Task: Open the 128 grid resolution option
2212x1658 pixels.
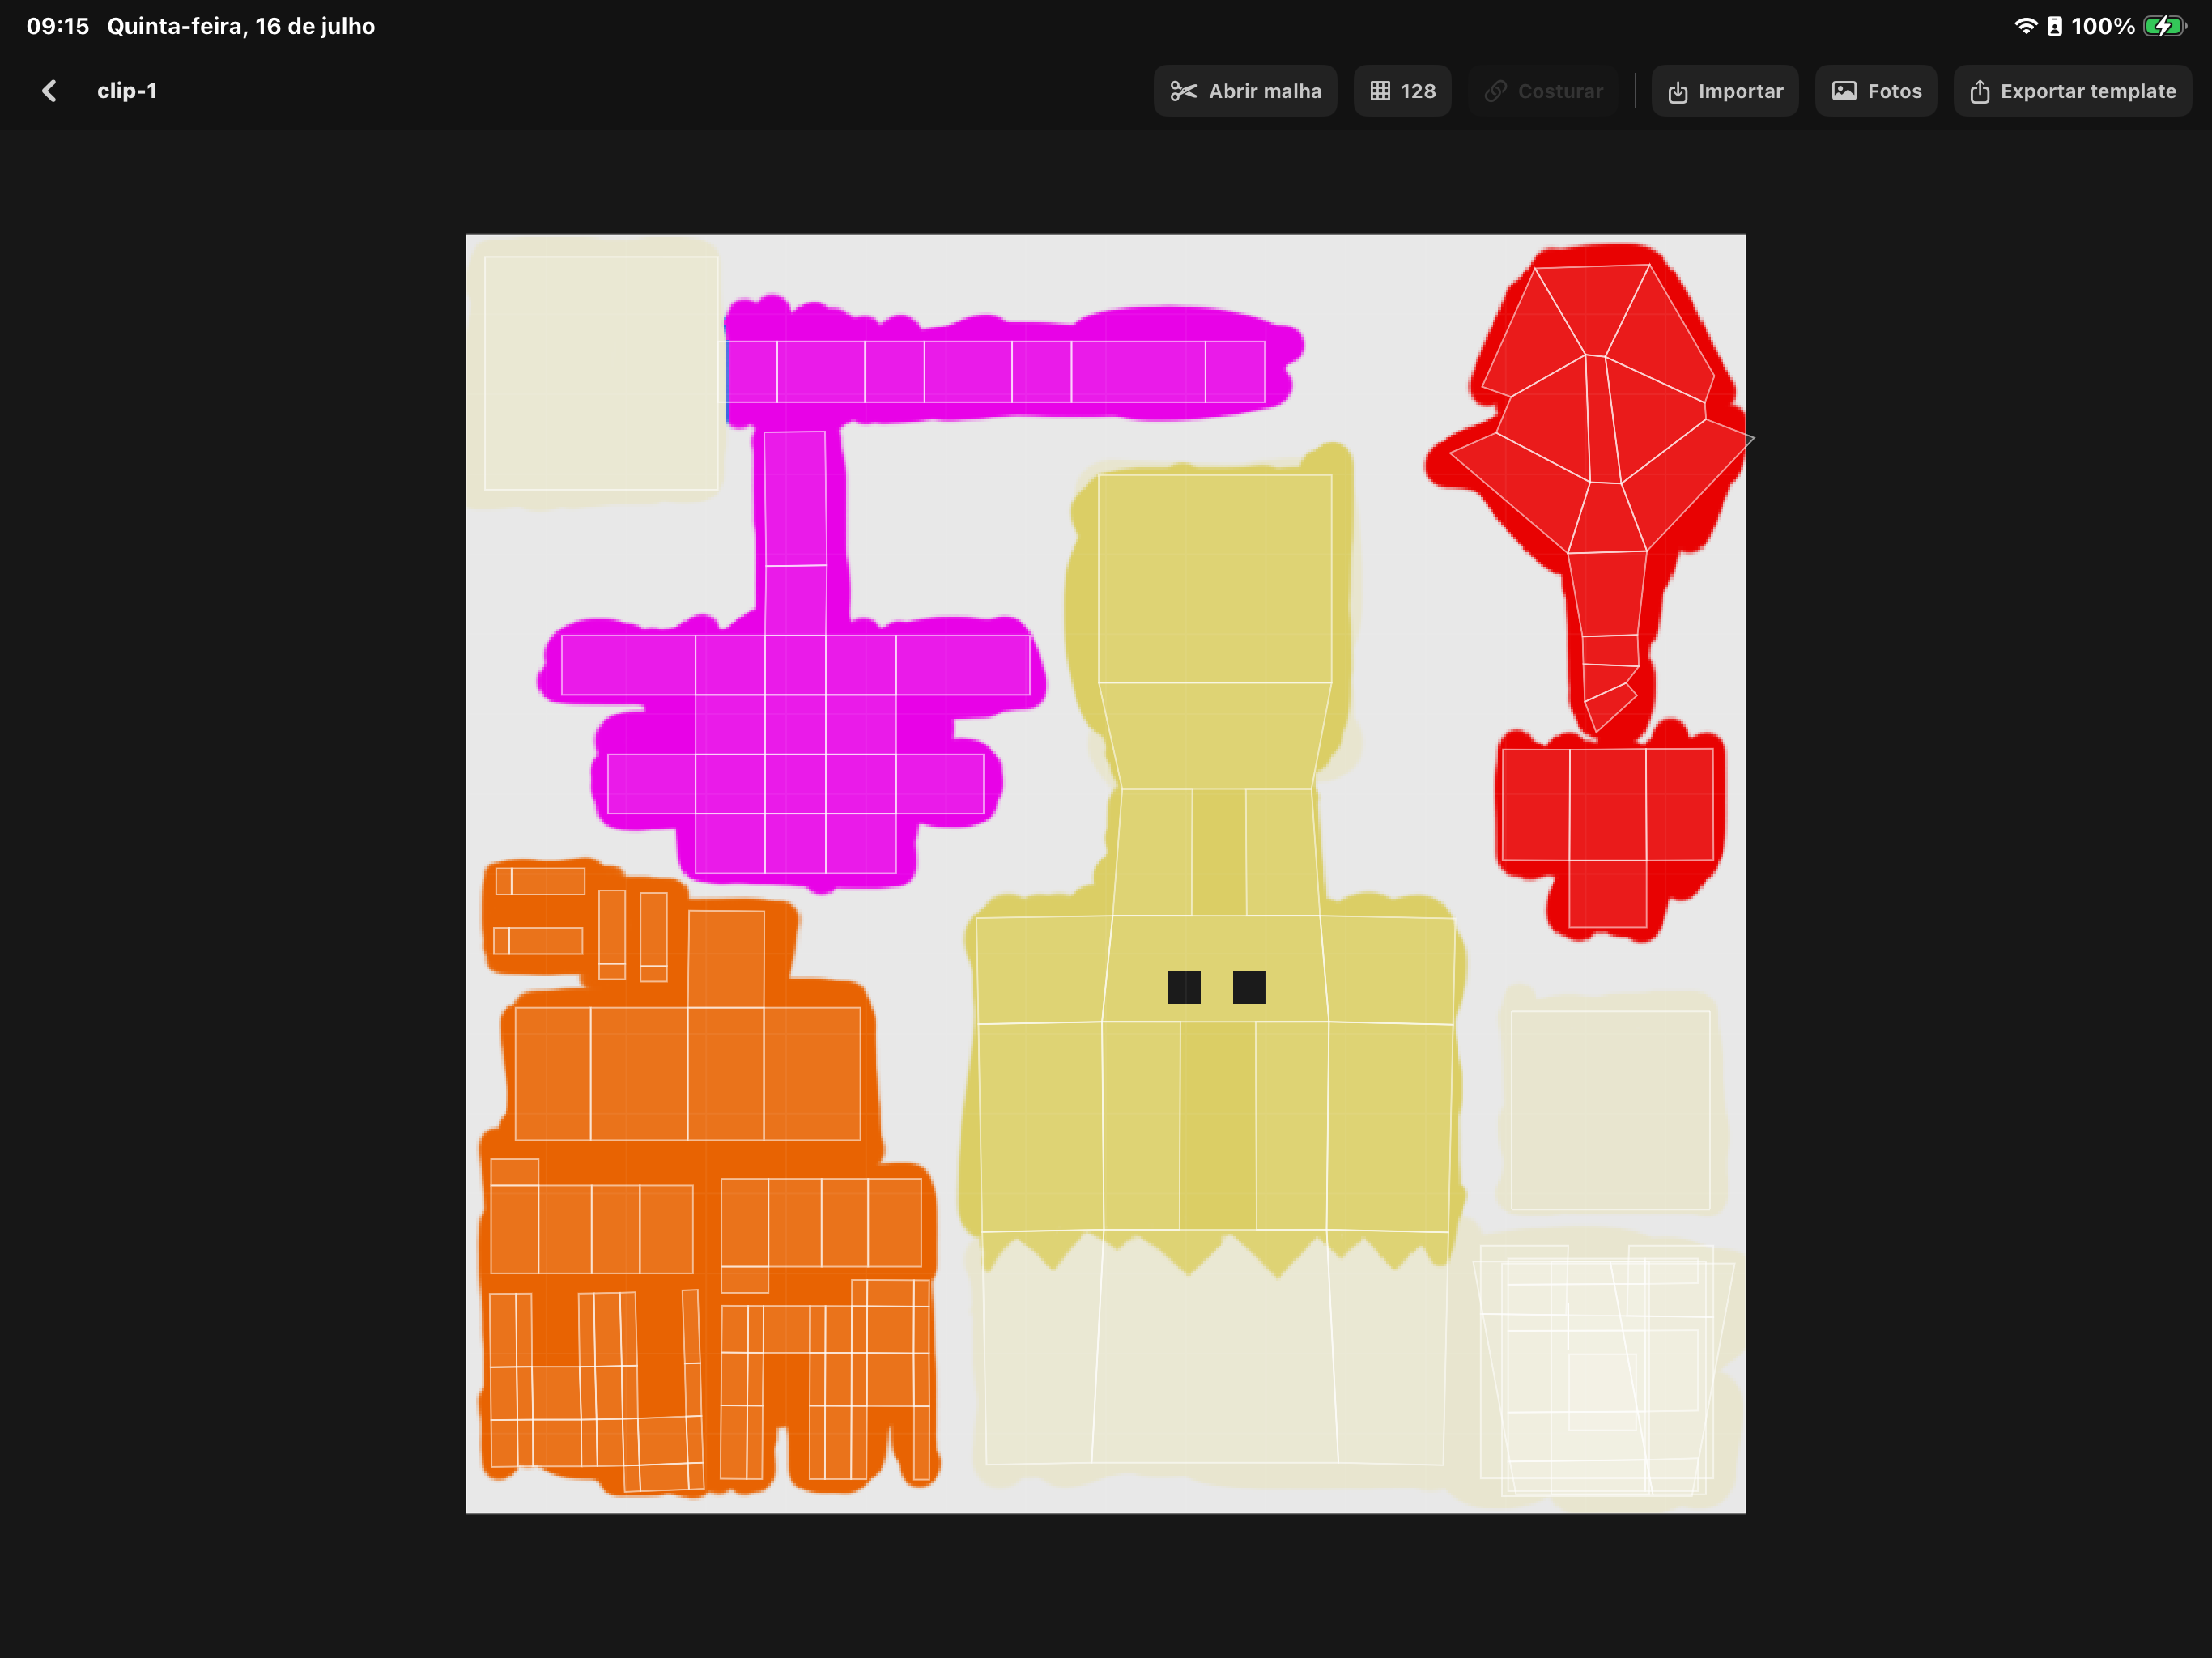Action: tap(1402, 91)
